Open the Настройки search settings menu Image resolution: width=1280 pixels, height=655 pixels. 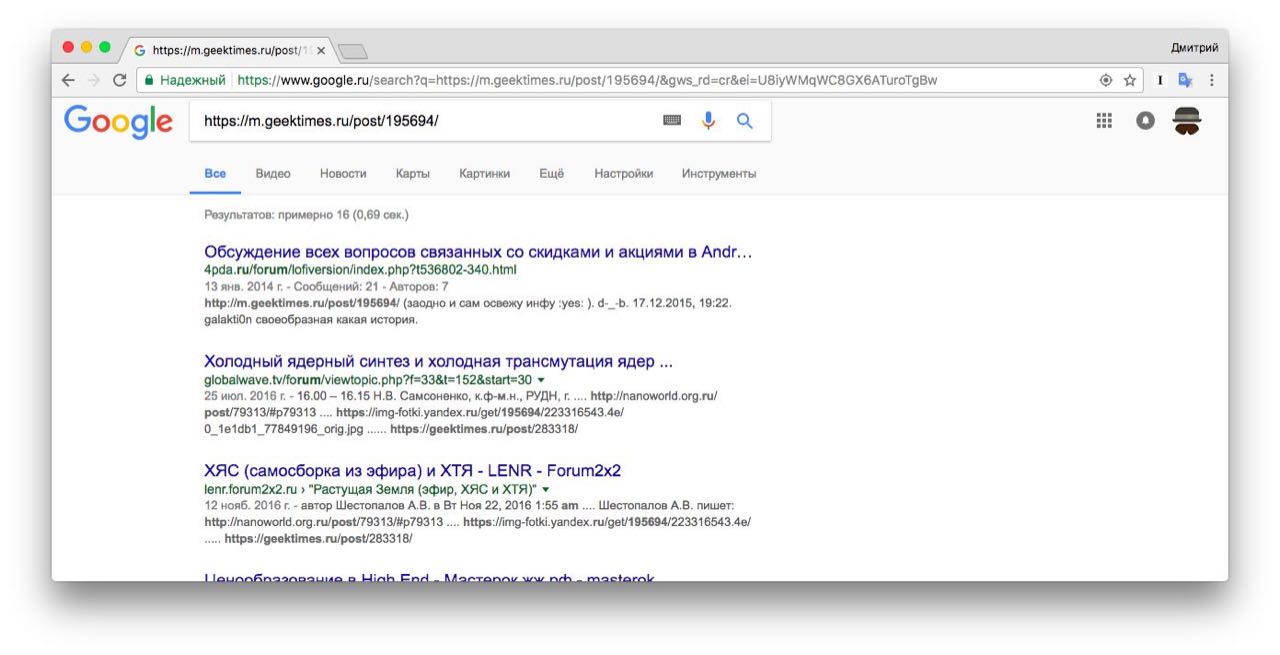click(624, 173)
